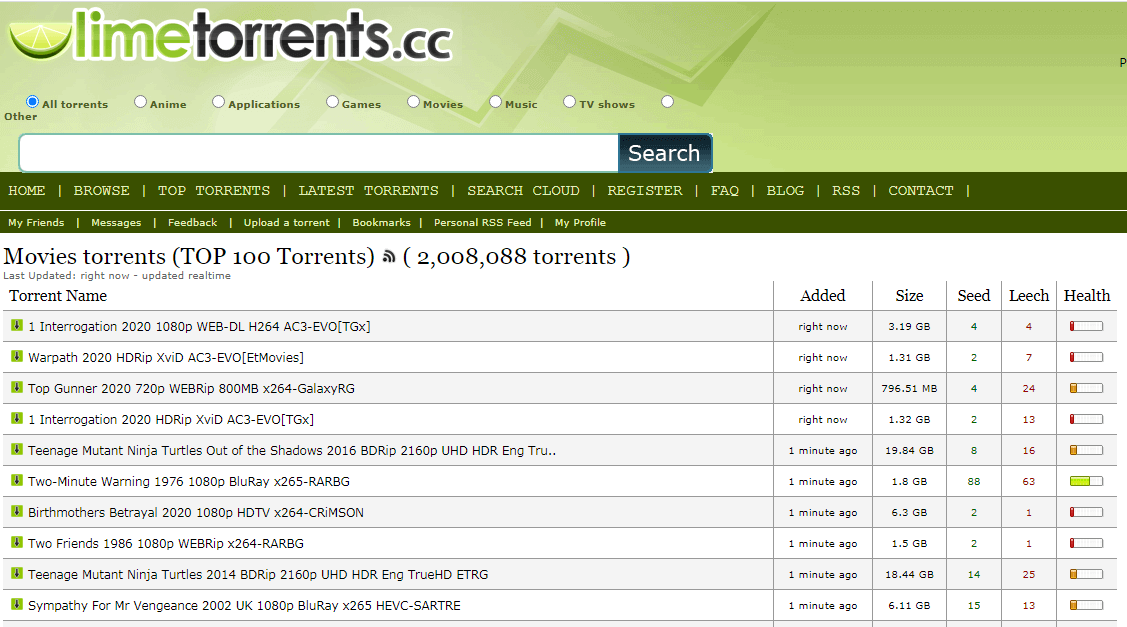Download icon for 1 Interrogation 2020 HDRip XviD
Image resolution: width=1127 pixels, height=627 pixels.
[x=17, y=418]
